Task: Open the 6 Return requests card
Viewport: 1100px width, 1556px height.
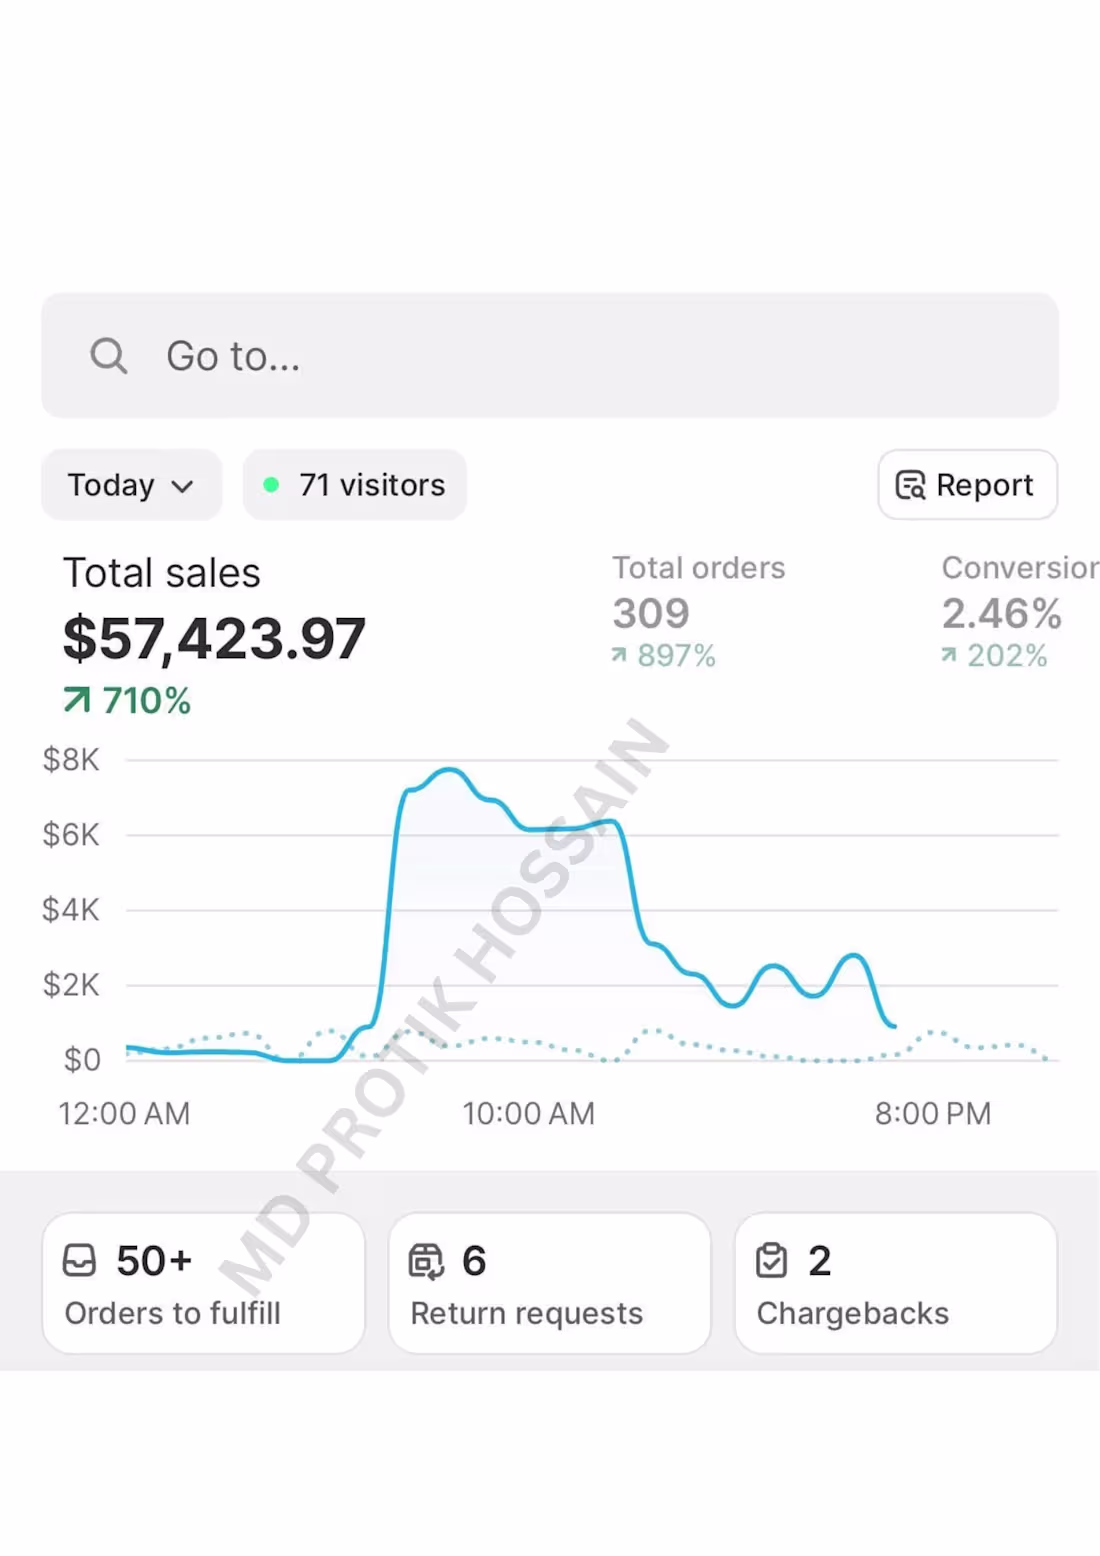Action: click(x=550, y=1283)
